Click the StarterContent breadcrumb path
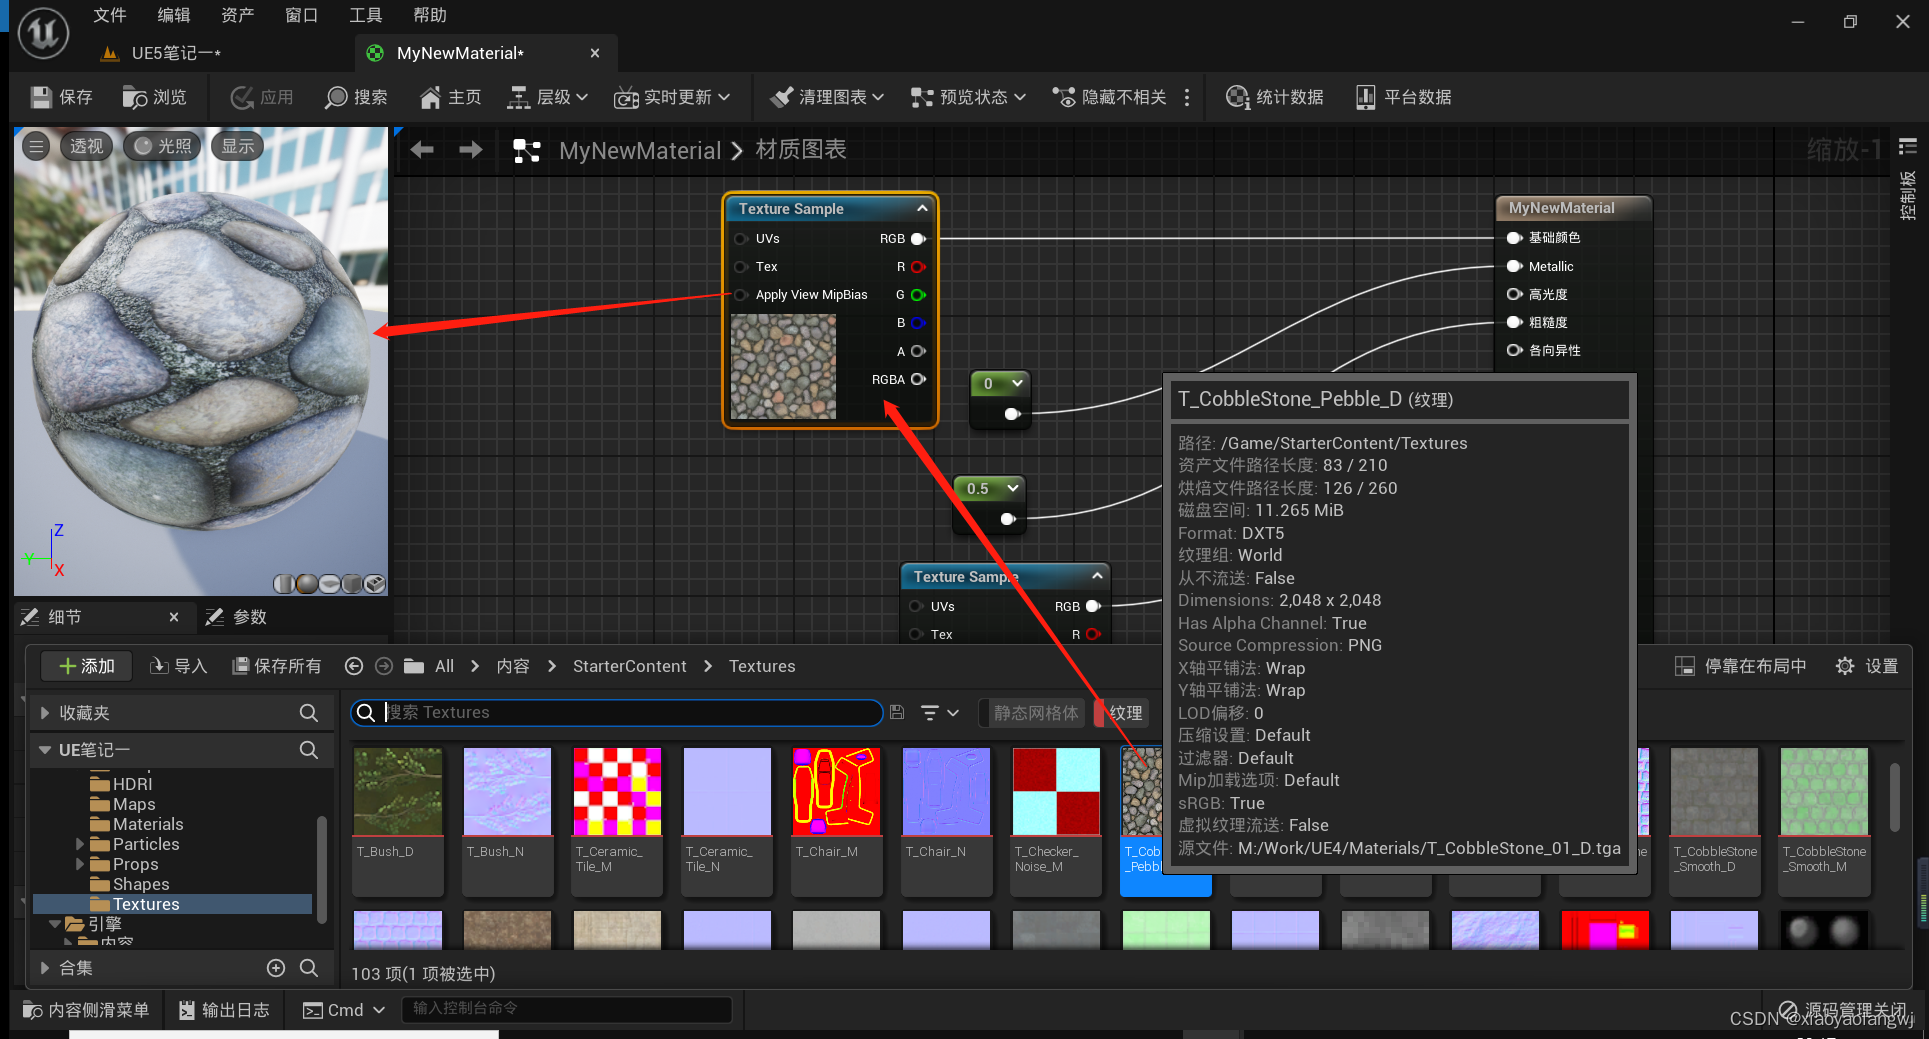The height and width of the screenshot is (1039, 1929). pyautogui.click(x=629, y=666)
